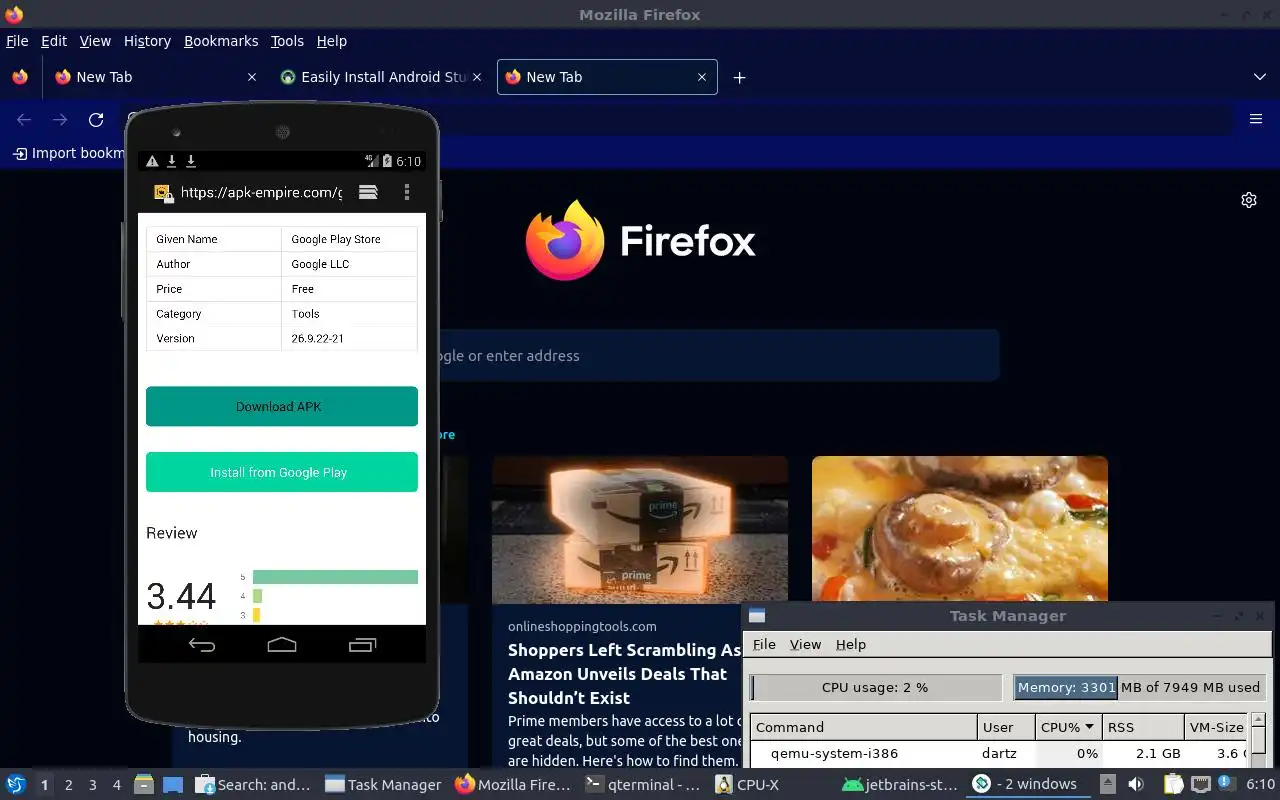Open the LXQt start menu icon
This screenshot has height=800, width=1280.
coord(15,784)
